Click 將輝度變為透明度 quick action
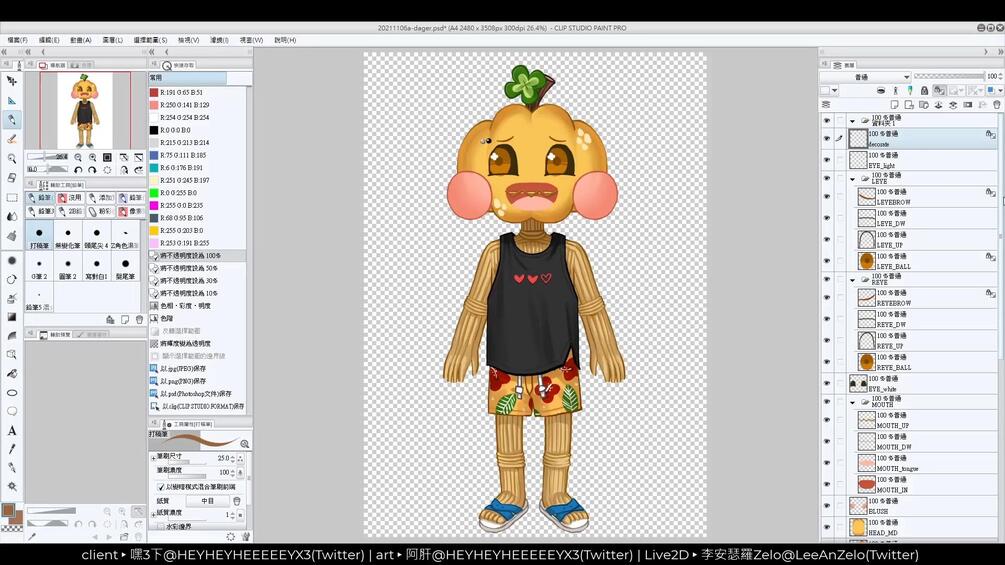 coord(197,344)
